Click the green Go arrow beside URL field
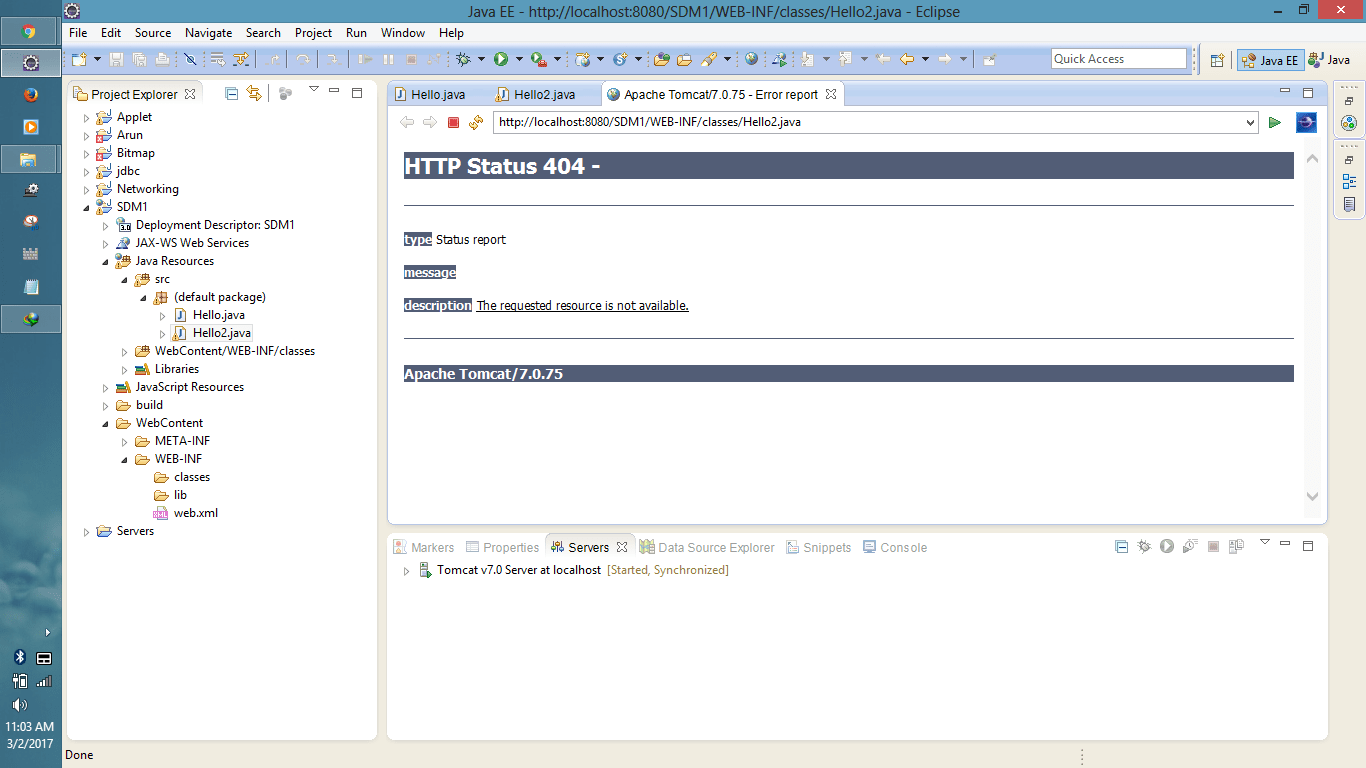 point(1275,122)
